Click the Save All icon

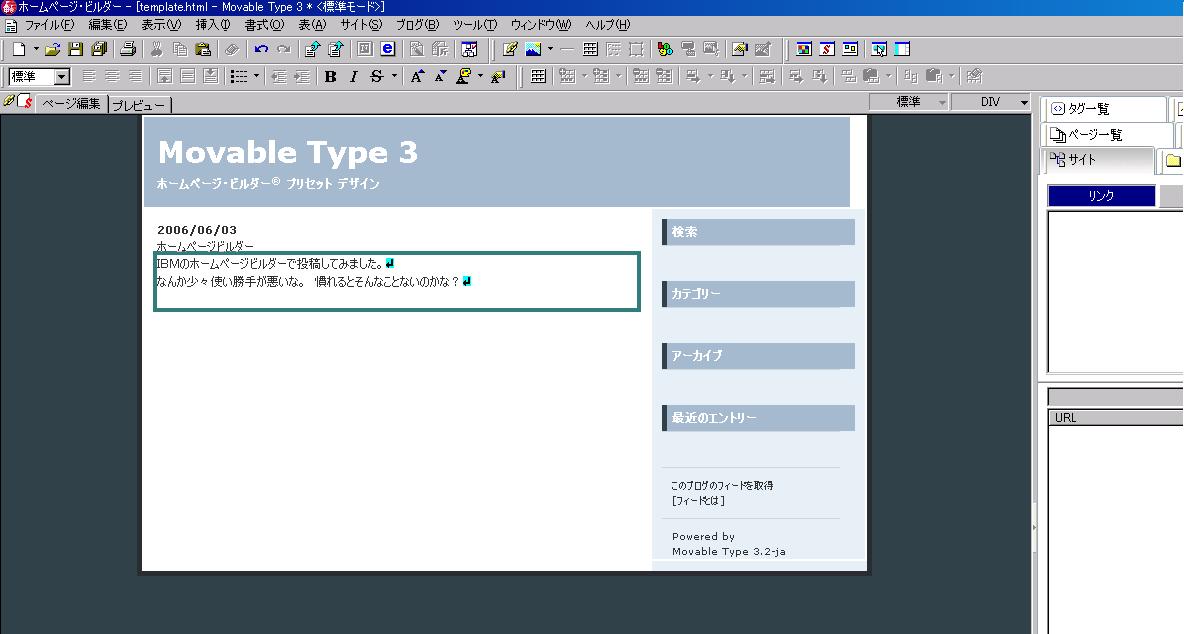point(99,50)
